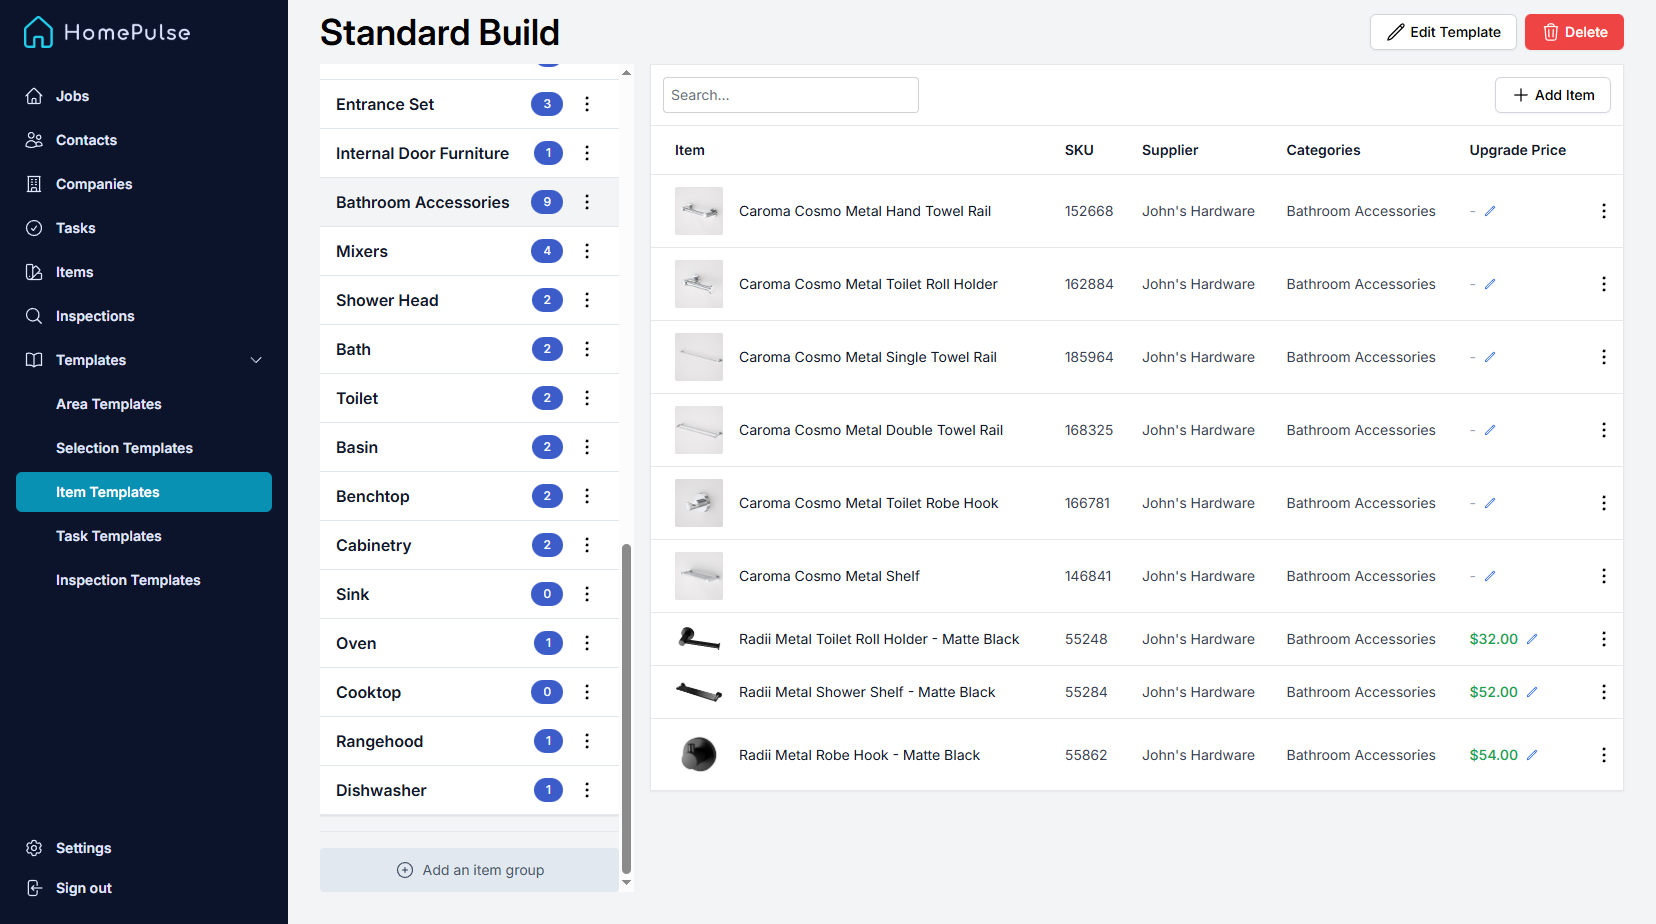Viewport: 1656px width, 924px height.
Task: Edit upgrade price for Caroma Cosmo Single Towel Rail
Action: click(1490, 357)
